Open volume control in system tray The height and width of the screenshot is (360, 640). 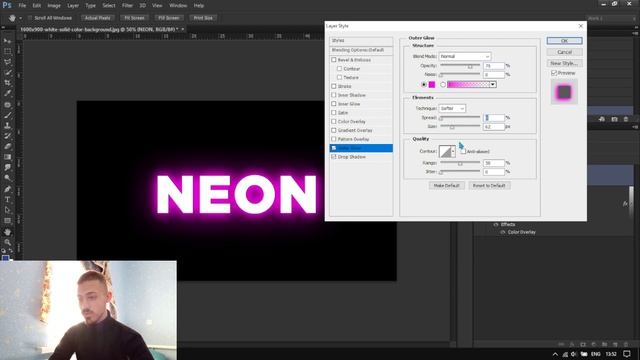(574, 354)
